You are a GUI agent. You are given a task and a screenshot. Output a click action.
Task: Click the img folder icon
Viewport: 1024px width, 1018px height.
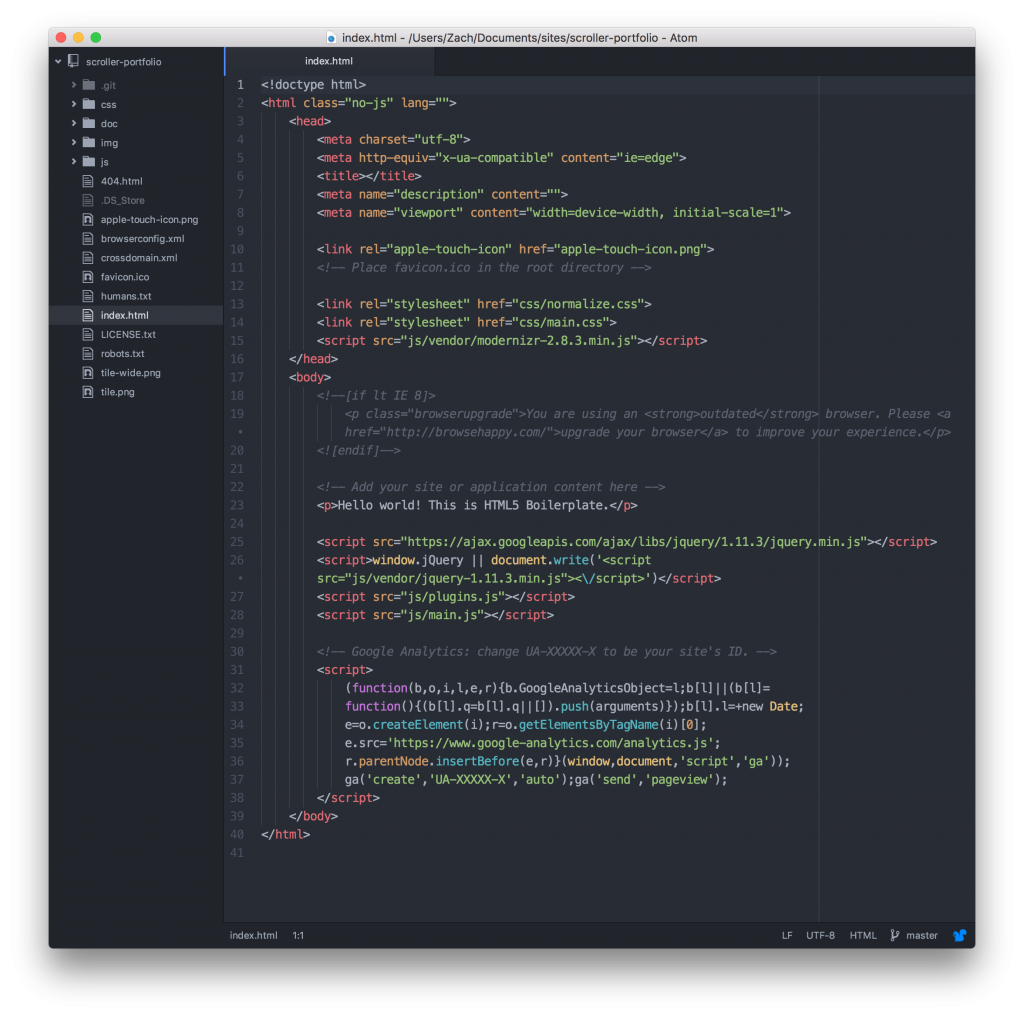coord(89,142)
